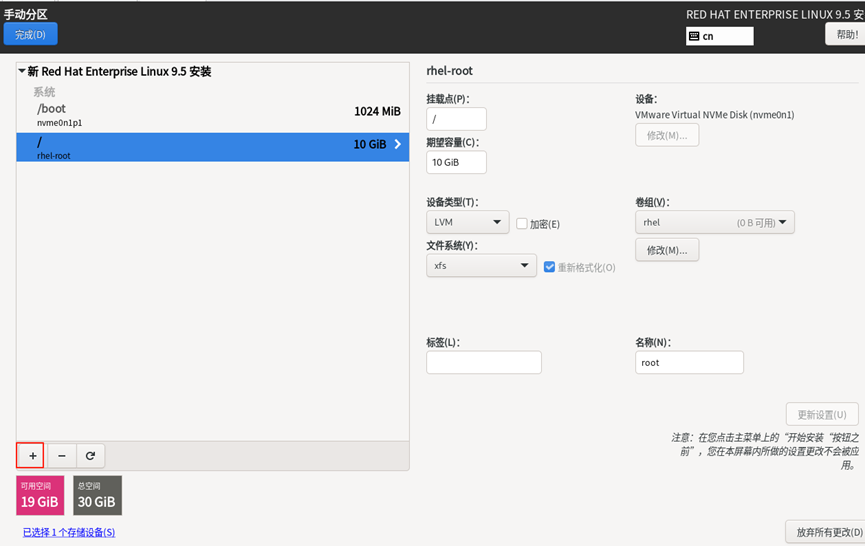Click the 期望容量 10 GiB input field

pos(456,162)
